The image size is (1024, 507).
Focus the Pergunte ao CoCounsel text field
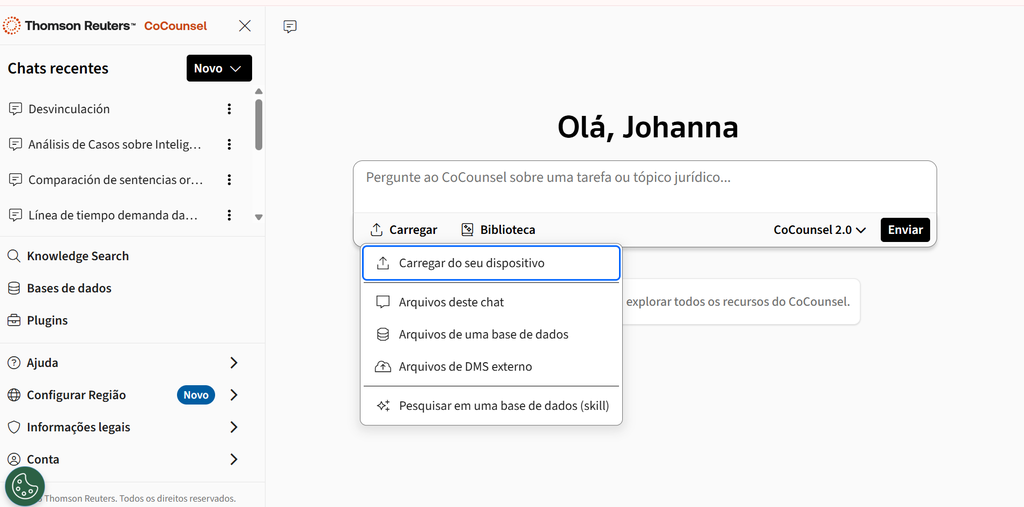[644, 178]
